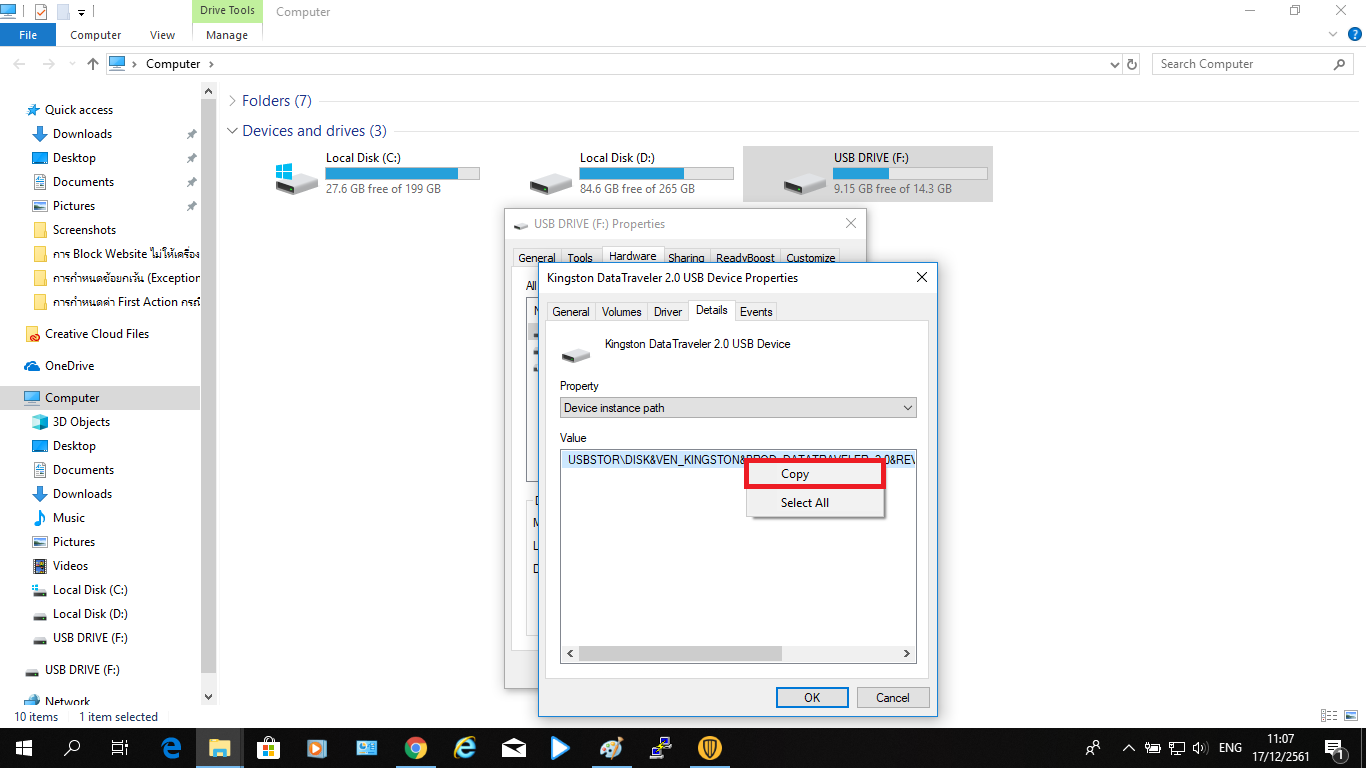Open OneDrive in navigation pane

click(x=69, y=366)
